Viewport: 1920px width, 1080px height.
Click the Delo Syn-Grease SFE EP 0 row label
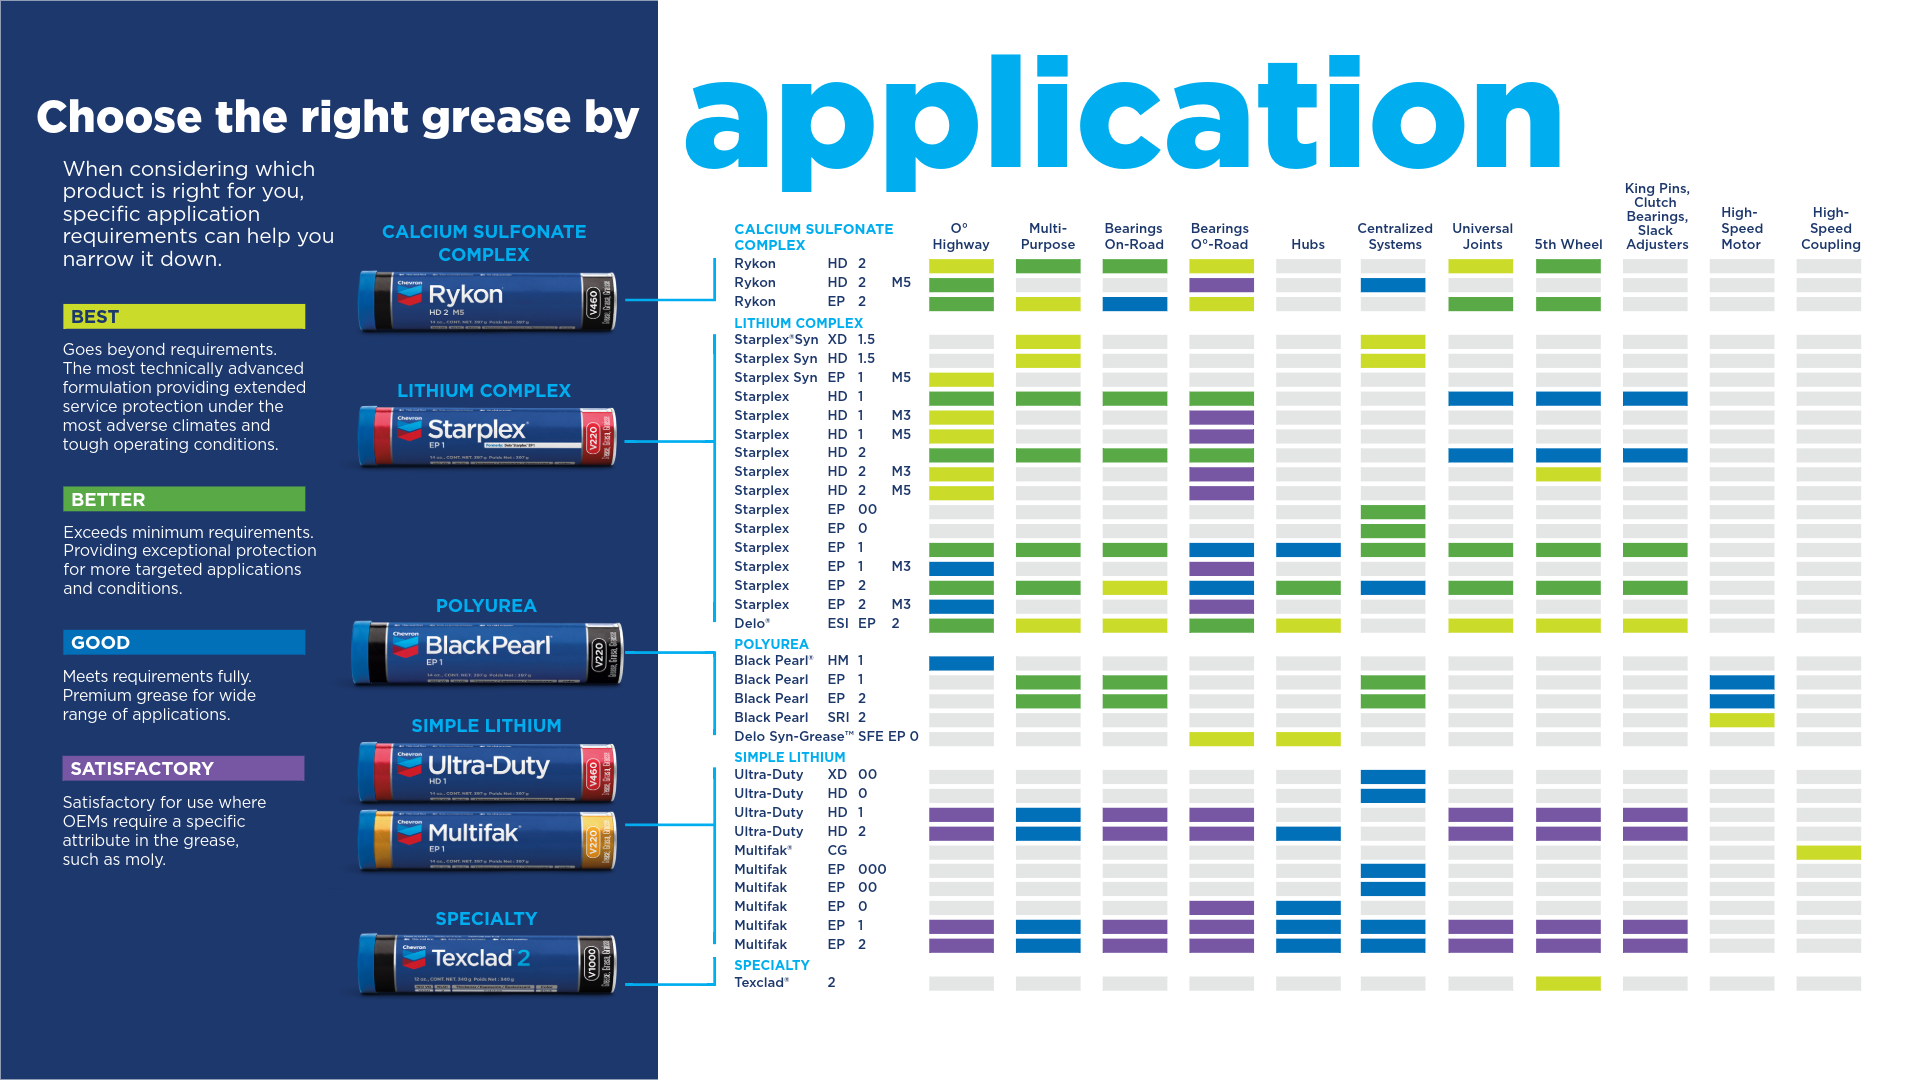pyautogui.click(x=826, y=737)
